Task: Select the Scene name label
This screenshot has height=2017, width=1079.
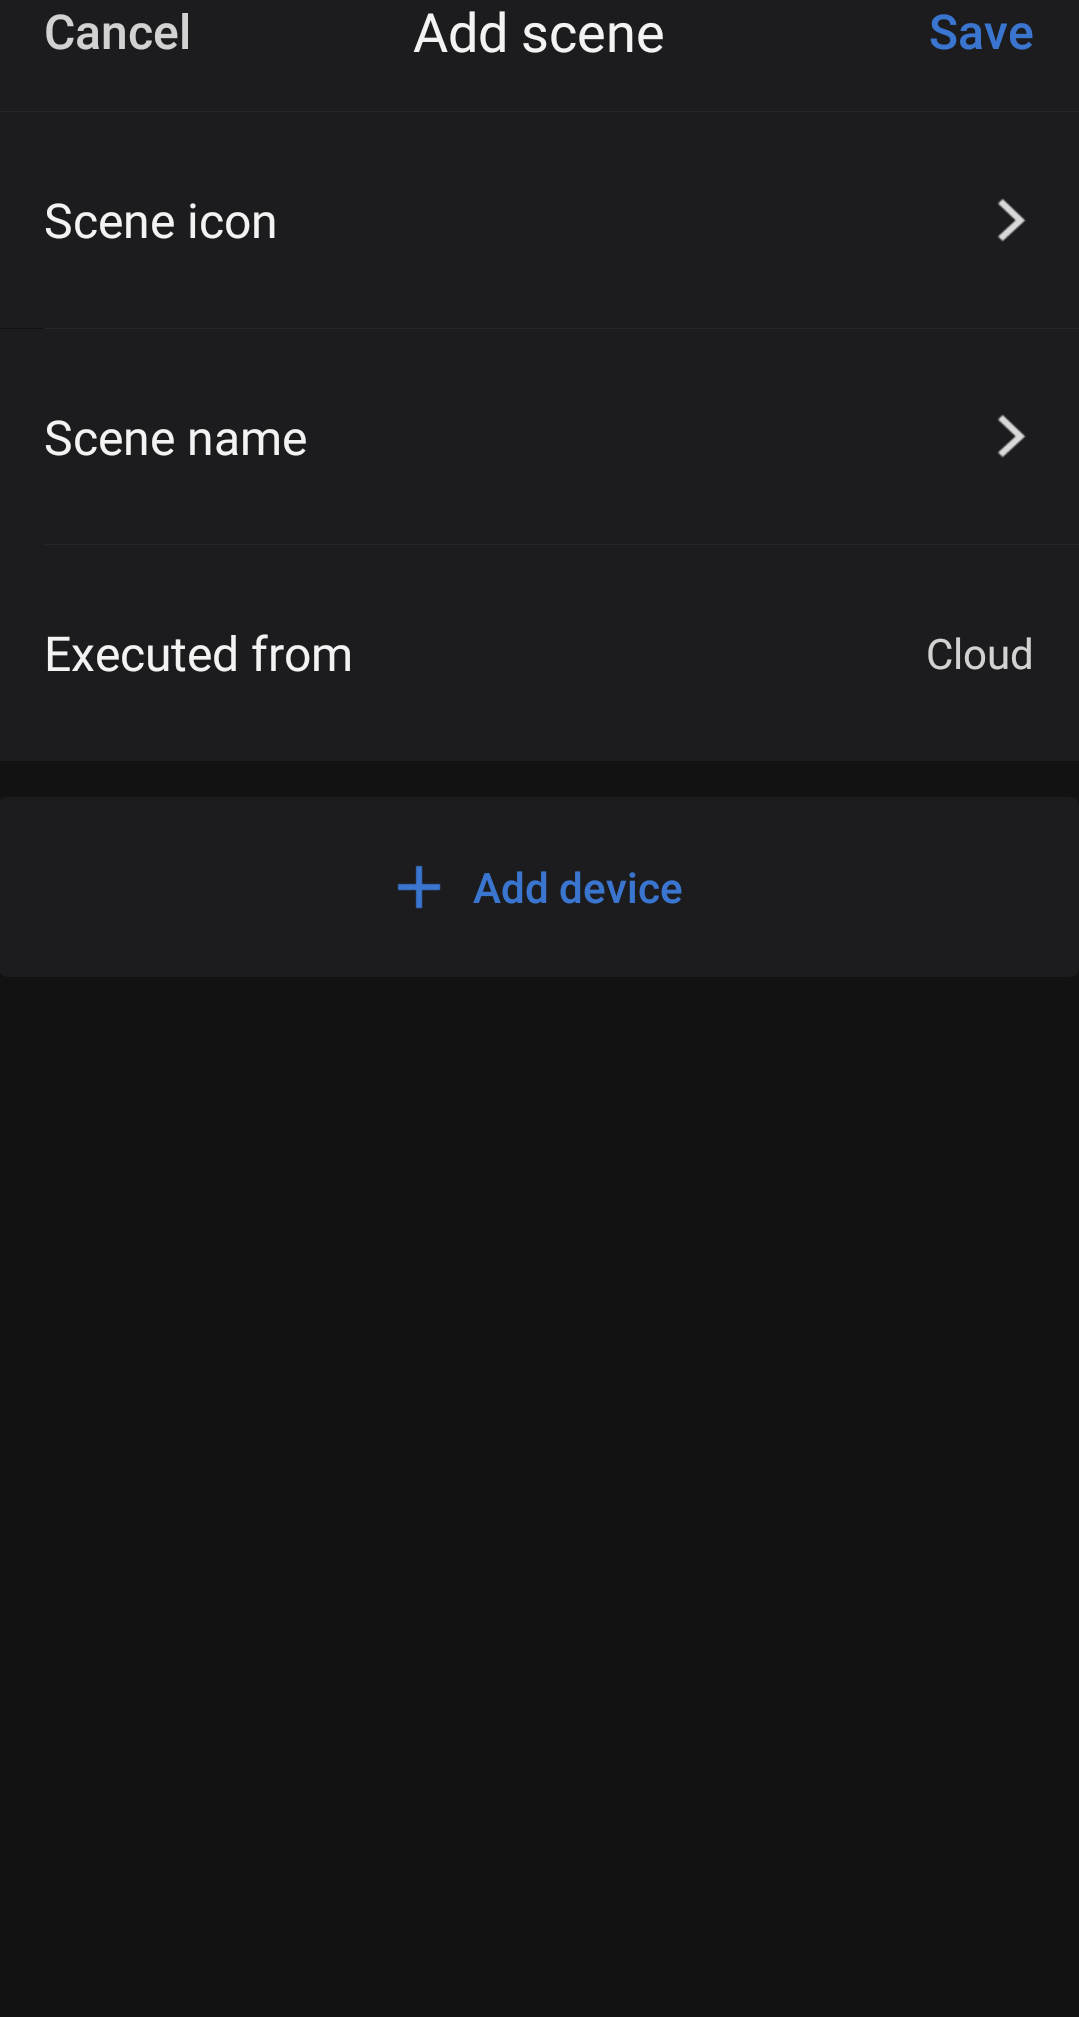Action: click(x=176, y=438)
